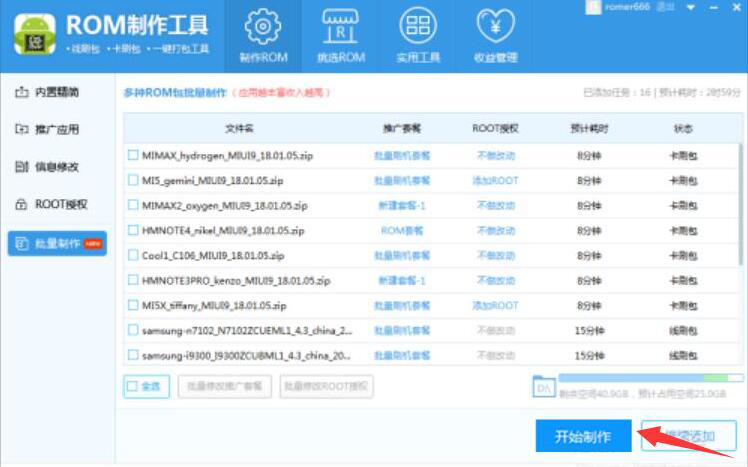Screen dimensions: 748x467
Task: Switch to the 挑选ROM tab
Action: click(341, 36)
